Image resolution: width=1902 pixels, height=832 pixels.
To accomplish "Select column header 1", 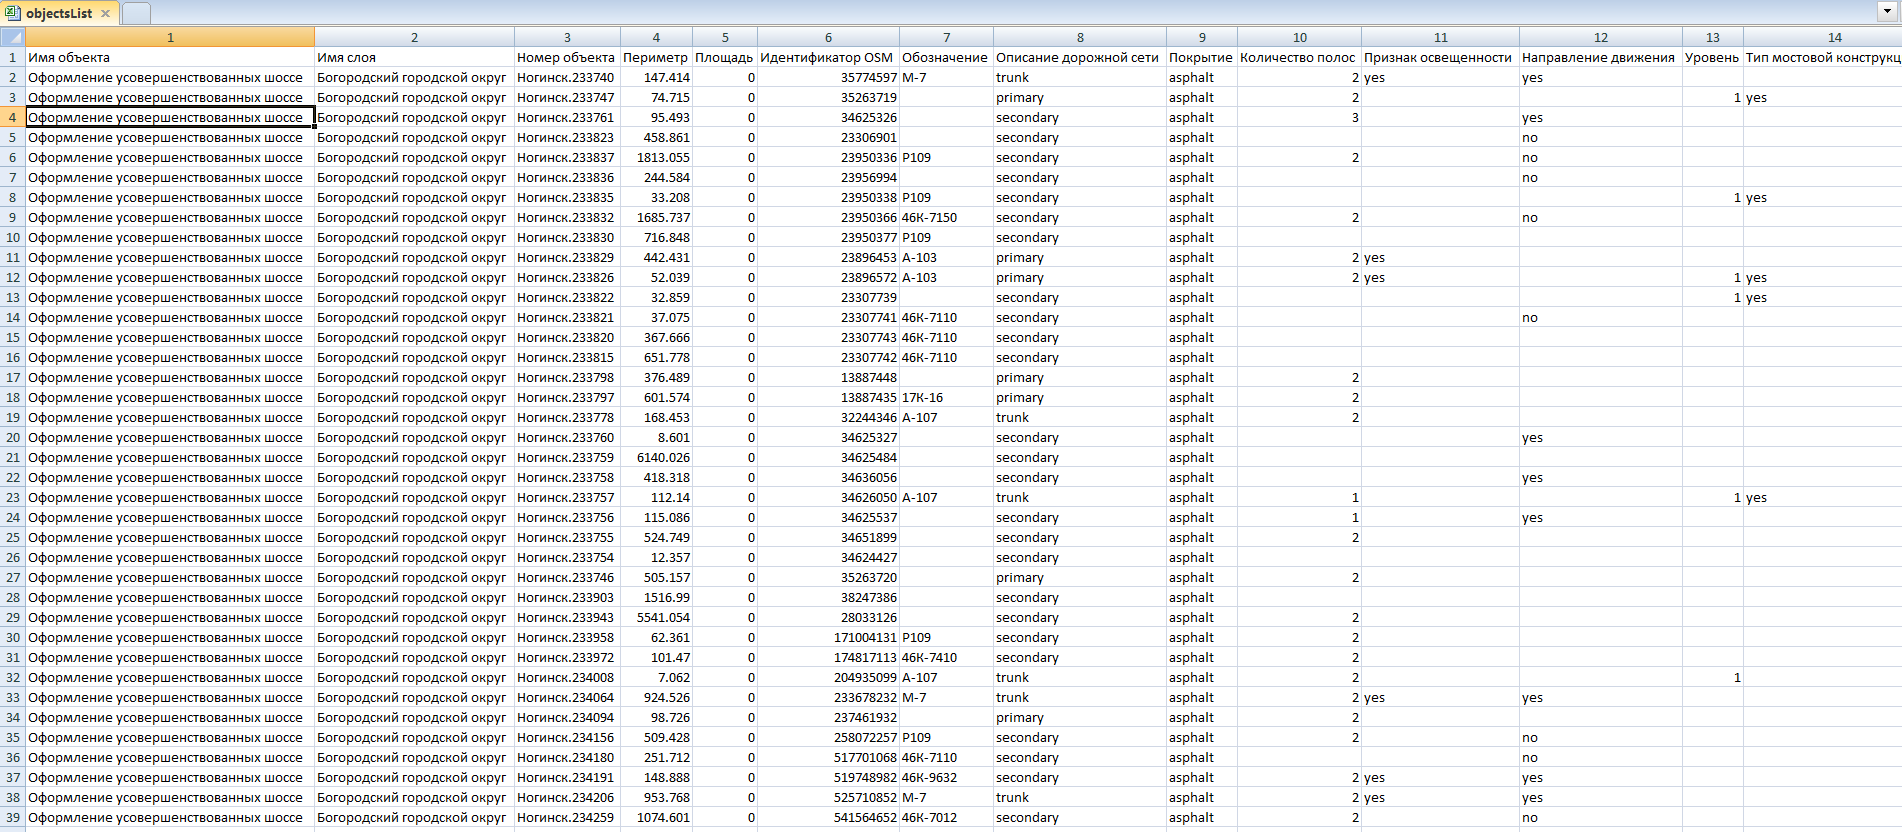I will coord(170,37).
